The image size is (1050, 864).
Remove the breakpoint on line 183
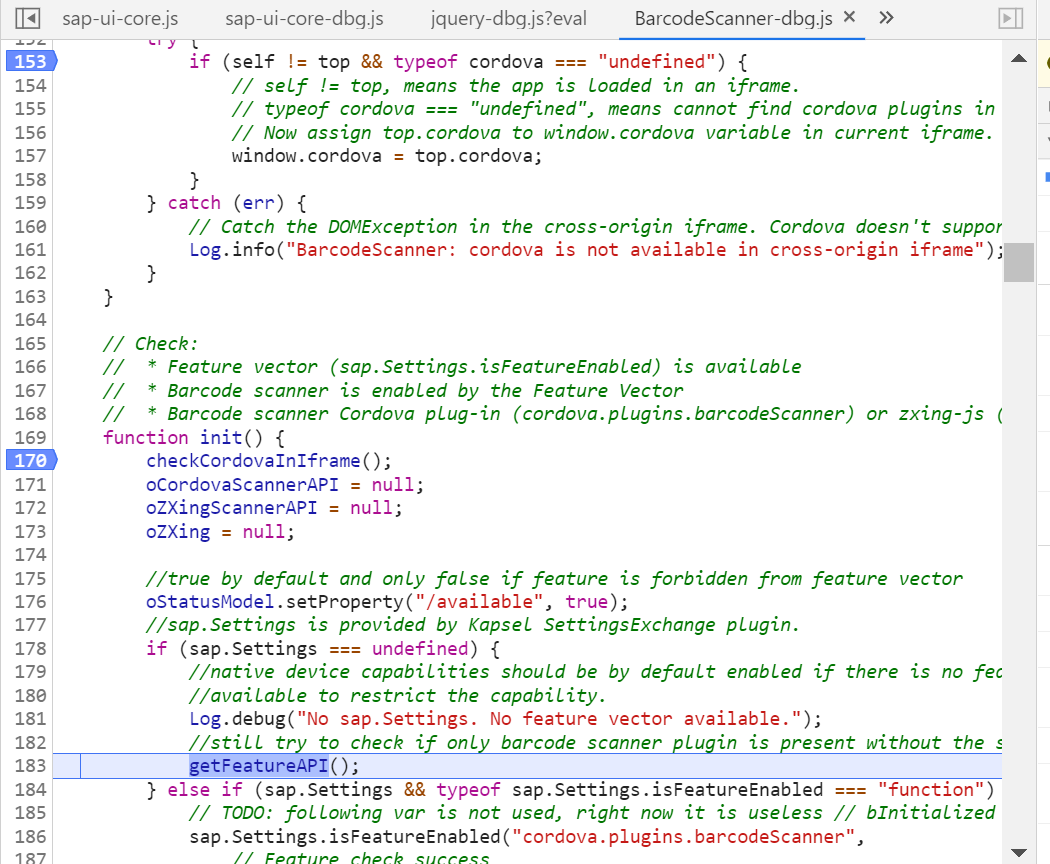pyautogui.click(x=30, y=765)
